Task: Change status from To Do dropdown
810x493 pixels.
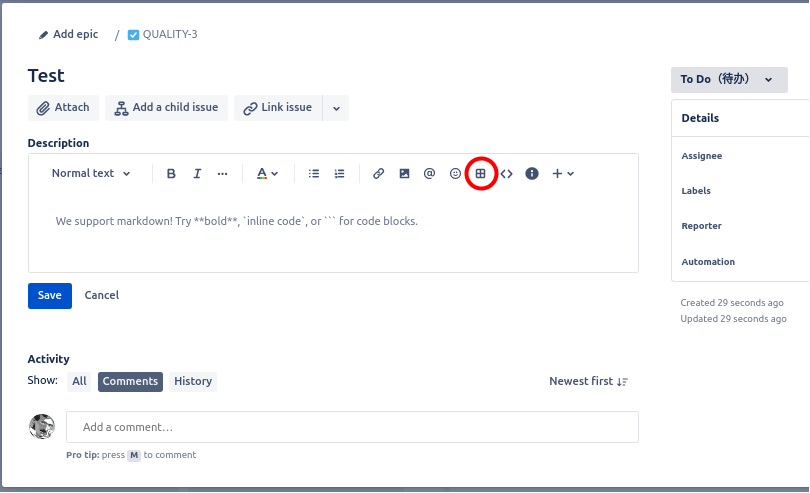Action: pos(729,80)
